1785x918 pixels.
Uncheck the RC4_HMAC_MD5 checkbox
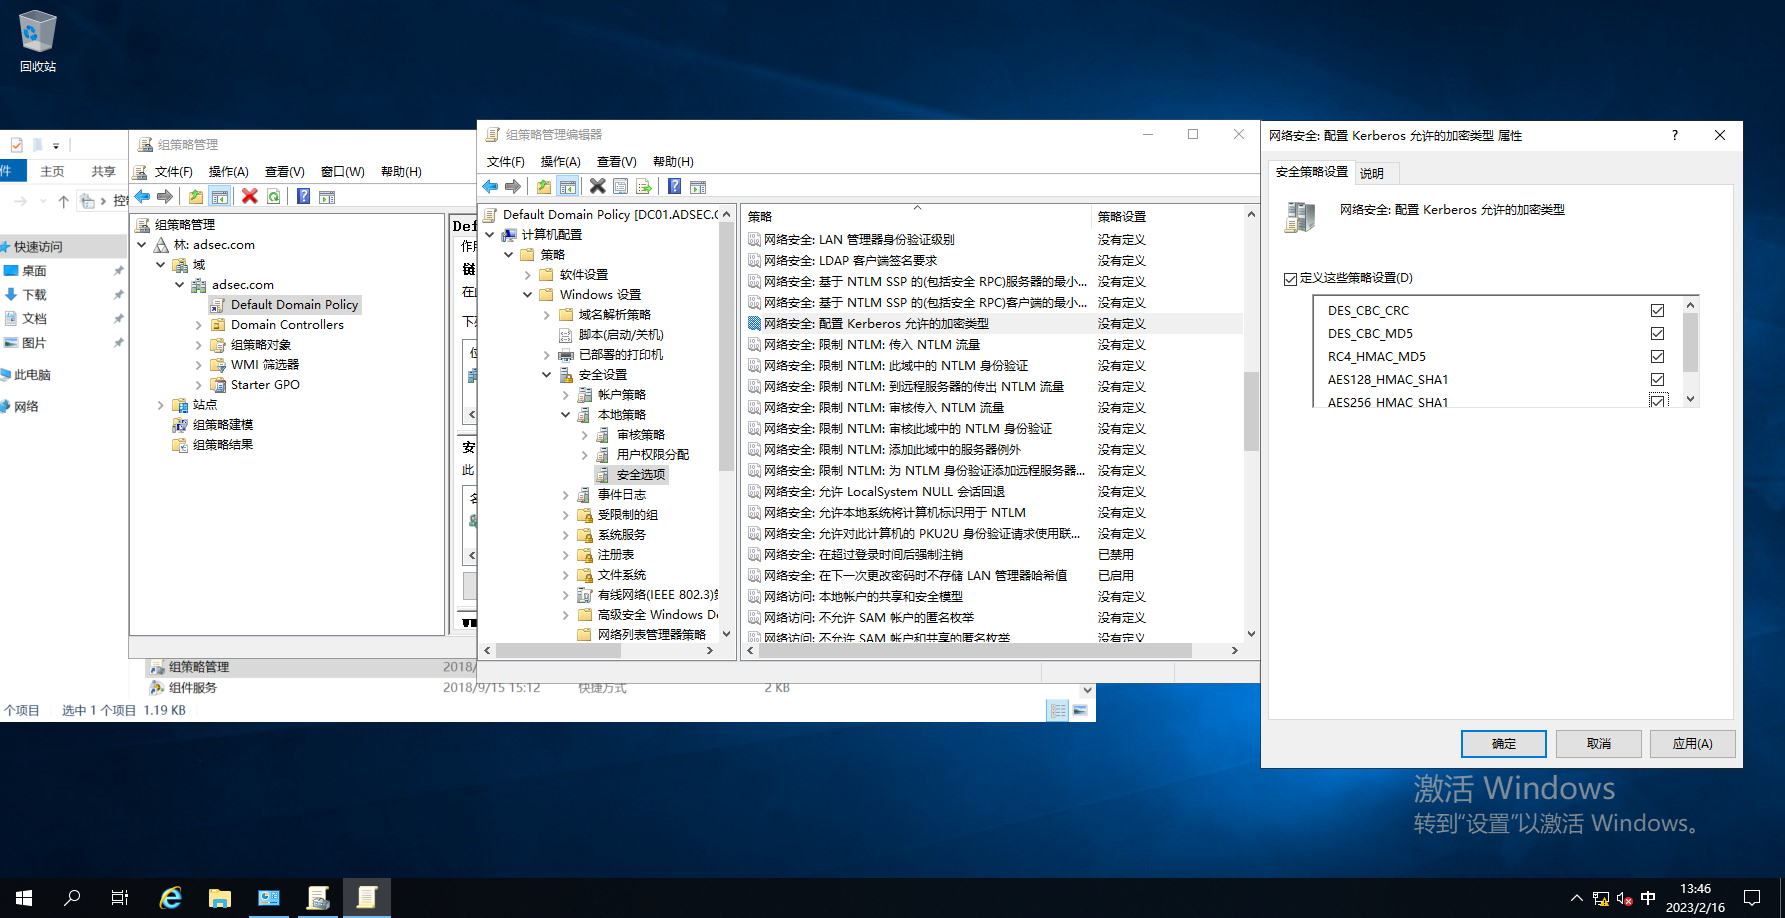[1657, 357]
